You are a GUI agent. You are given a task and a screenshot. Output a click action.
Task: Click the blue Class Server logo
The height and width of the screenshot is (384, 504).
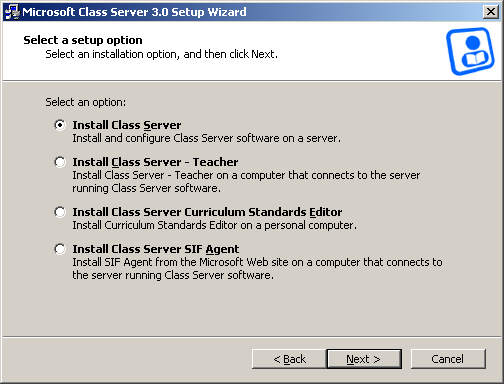(470, 51)
